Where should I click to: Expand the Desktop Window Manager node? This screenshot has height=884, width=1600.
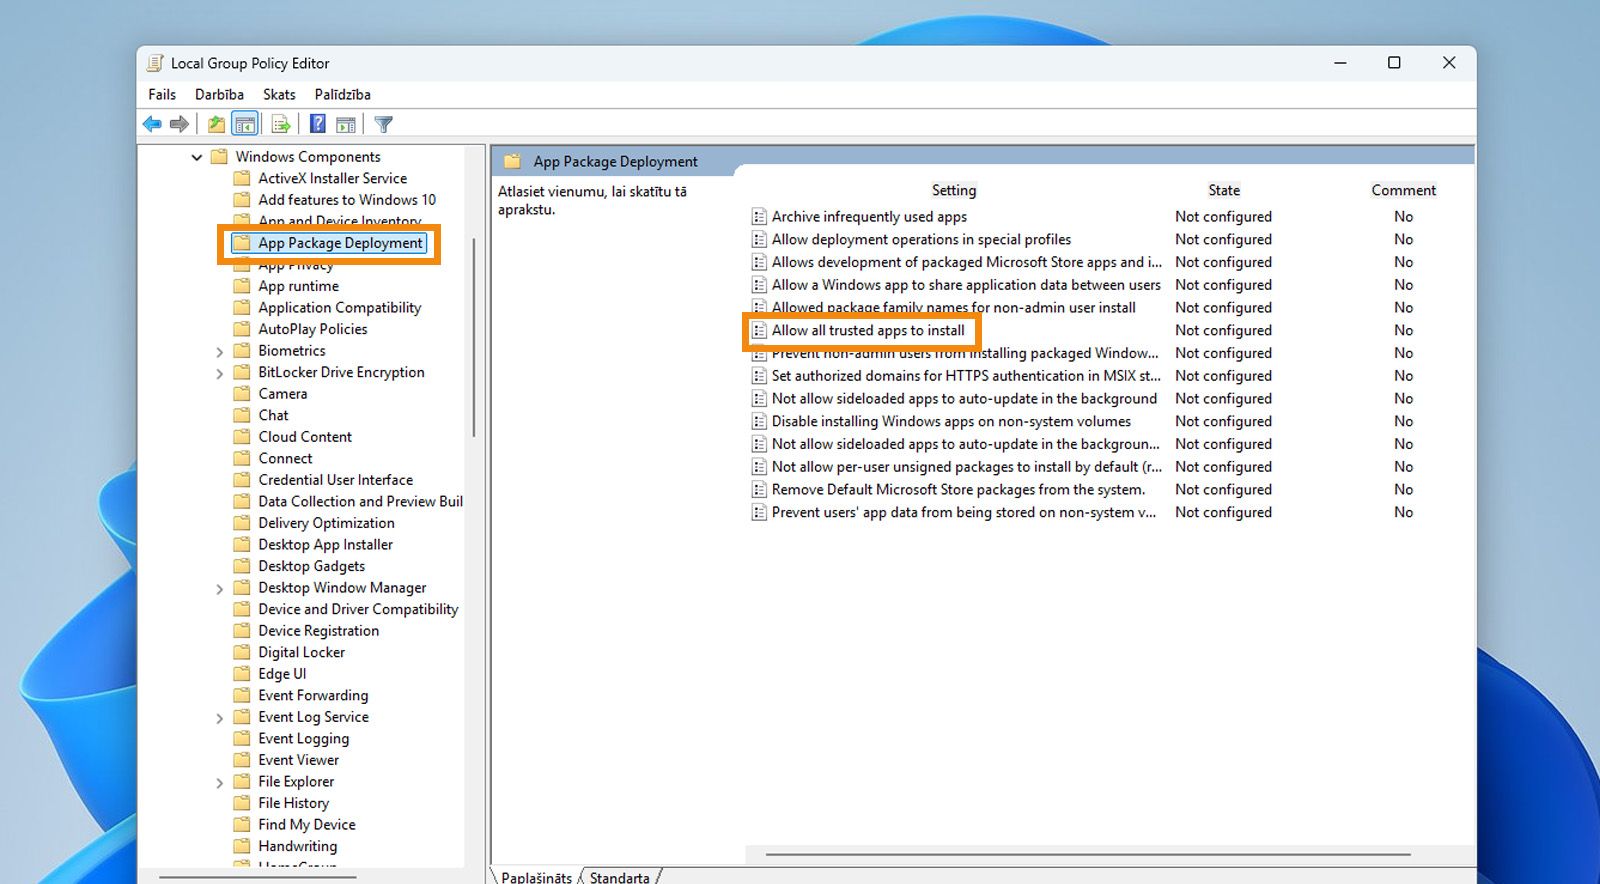pos(220,589)
